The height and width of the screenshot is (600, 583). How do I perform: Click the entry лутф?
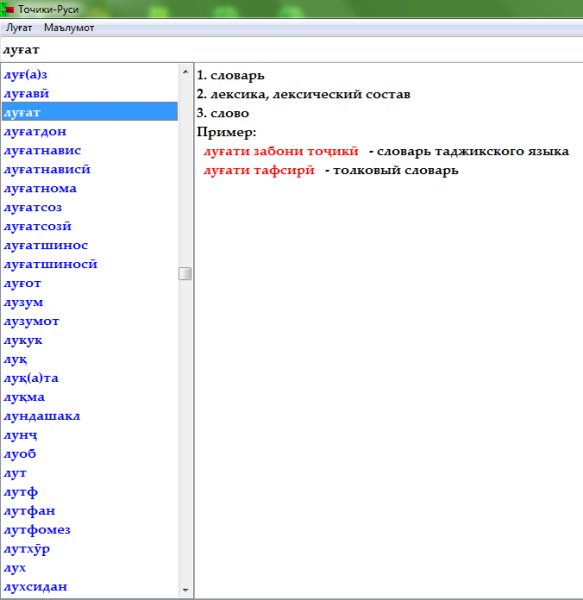pos(21,492)
